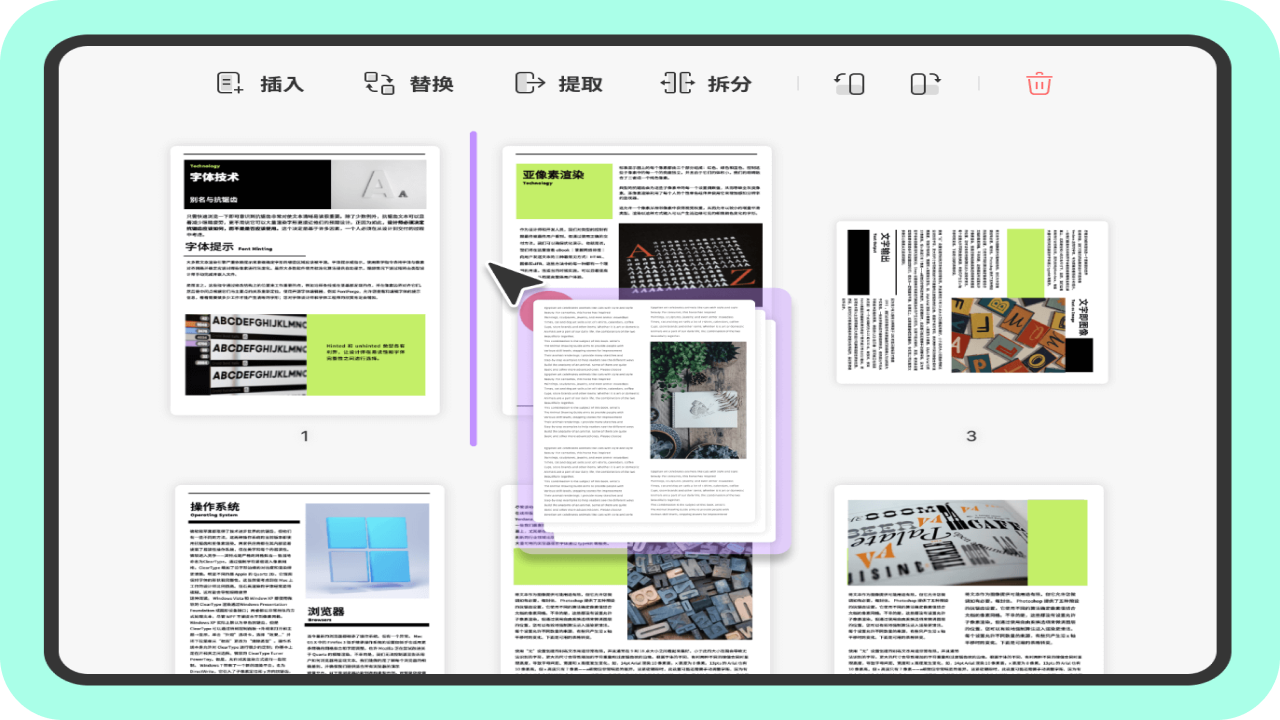This screenshot has height=720, width=1280.
Task: Click the Split document icon
Action: coord(677,84)
